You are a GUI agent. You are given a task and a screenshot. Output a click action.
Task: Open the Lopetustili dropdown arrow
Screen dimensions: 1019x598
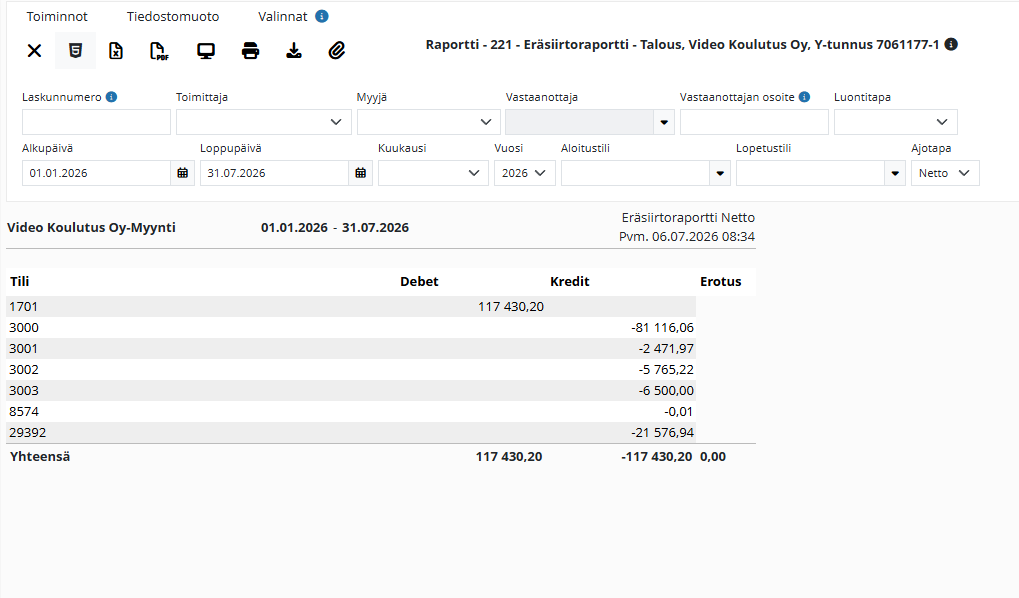pyautogui.click(x=895, y=173)
